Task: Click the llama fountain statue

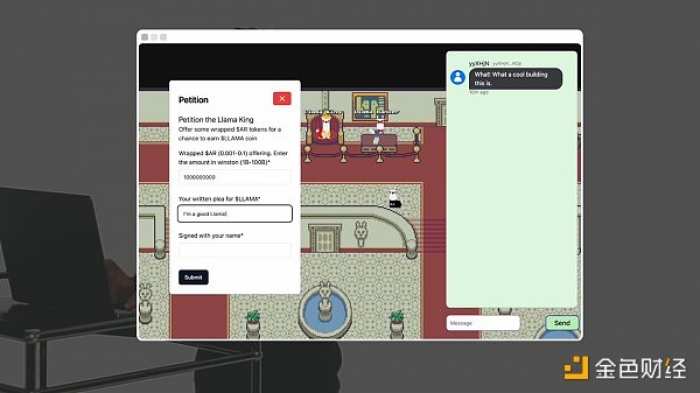Action: pyautogui.click(x=325, y=299)
